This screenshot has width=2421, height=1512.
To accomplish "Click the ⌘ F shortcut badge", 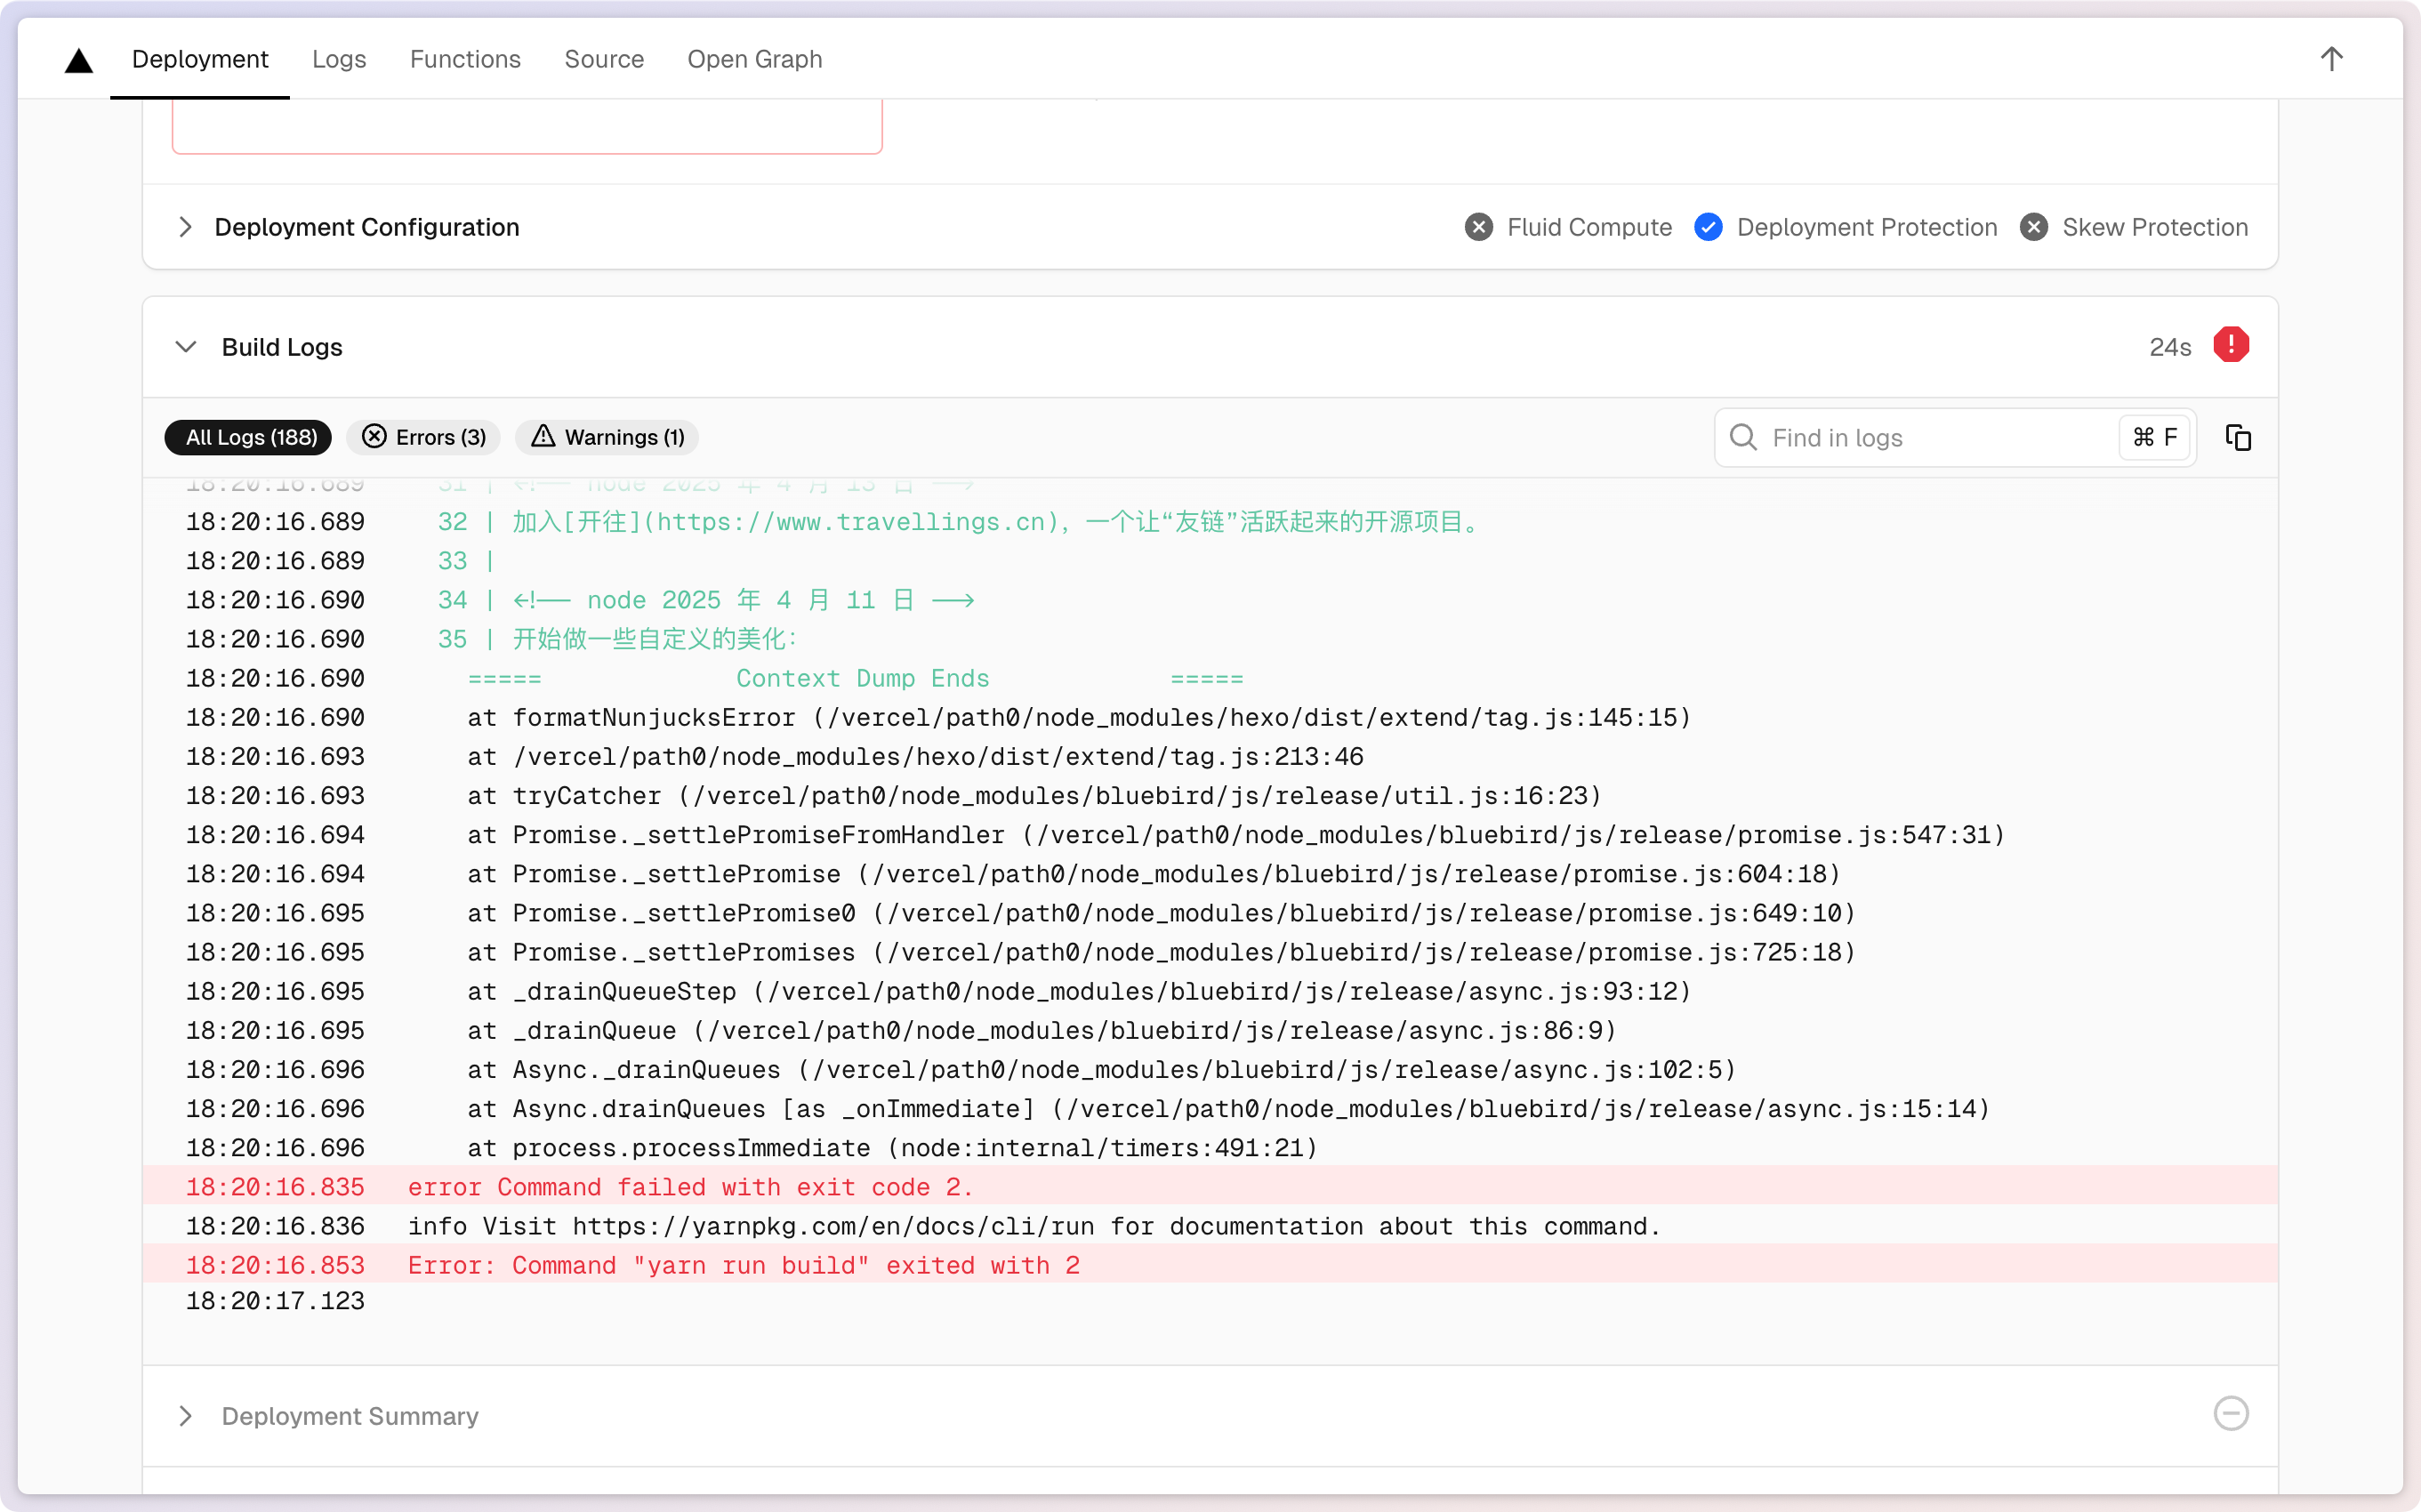I will pyautogui.click(x=2154, y=437).
